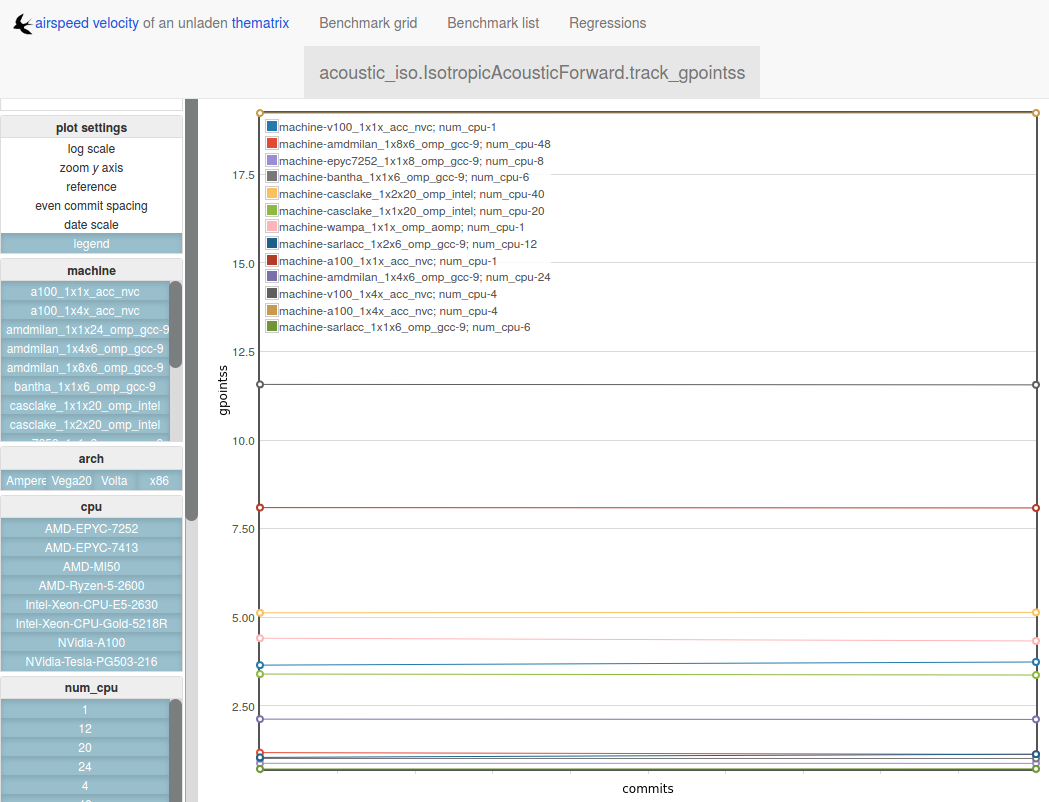
Task: Click legend swatch for machine-bantha_1x1x6_omp_gcc-9
Action: coord(272,177)
